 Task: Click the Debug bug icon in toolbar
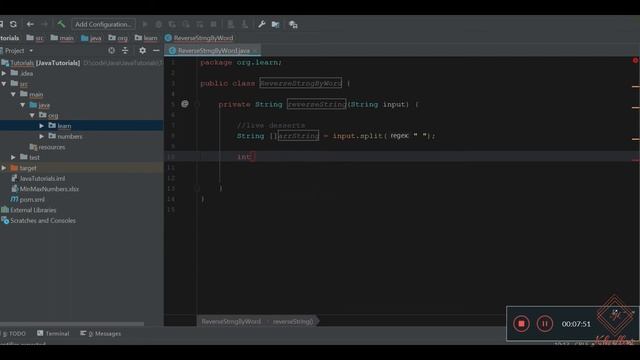pos(159,24)
